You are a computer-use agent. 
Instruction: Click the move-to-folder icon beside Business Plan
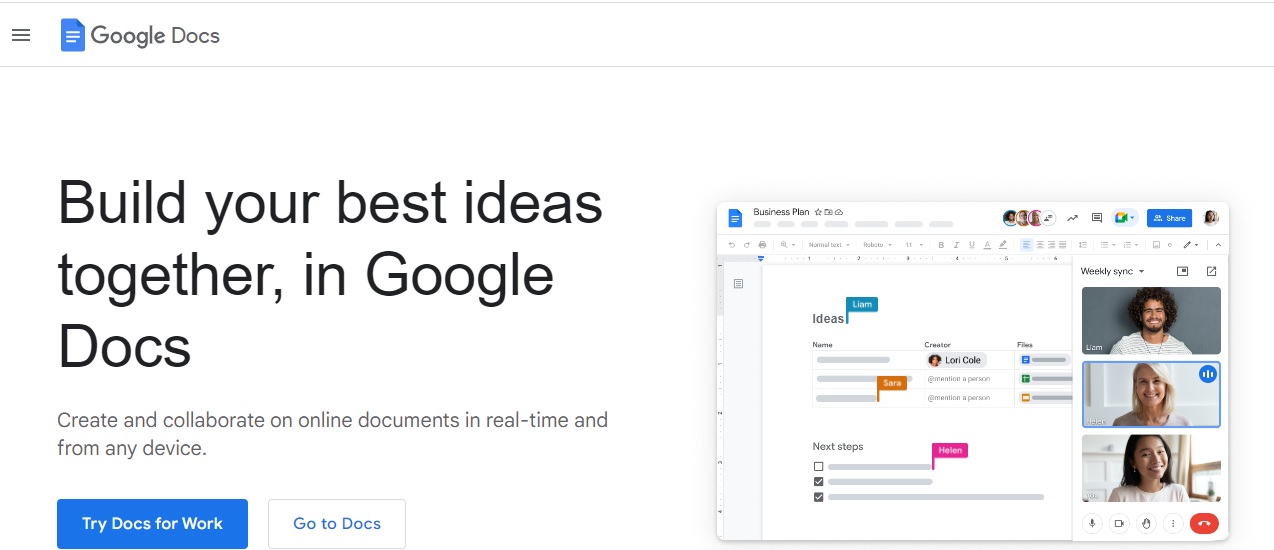(828, 212)
